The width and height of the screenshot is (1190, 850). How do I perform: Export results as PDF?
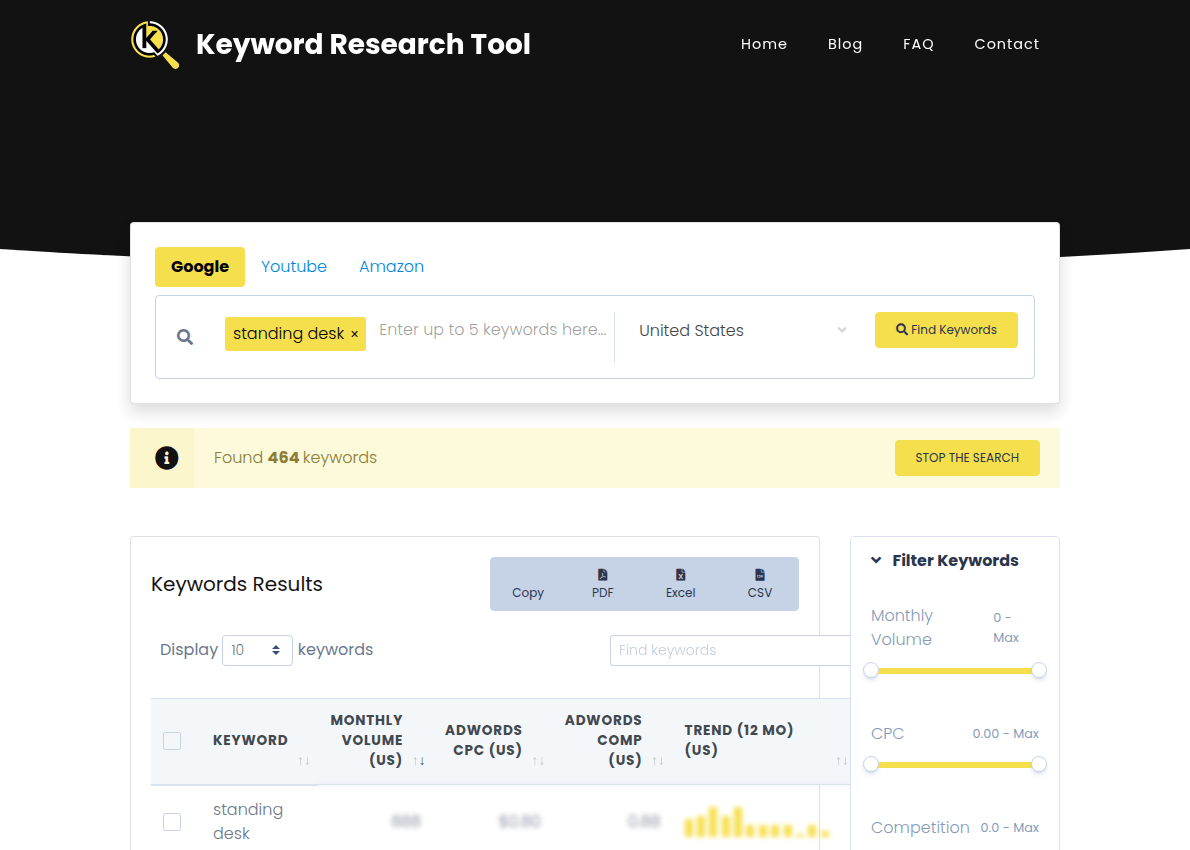coord(603,584)
